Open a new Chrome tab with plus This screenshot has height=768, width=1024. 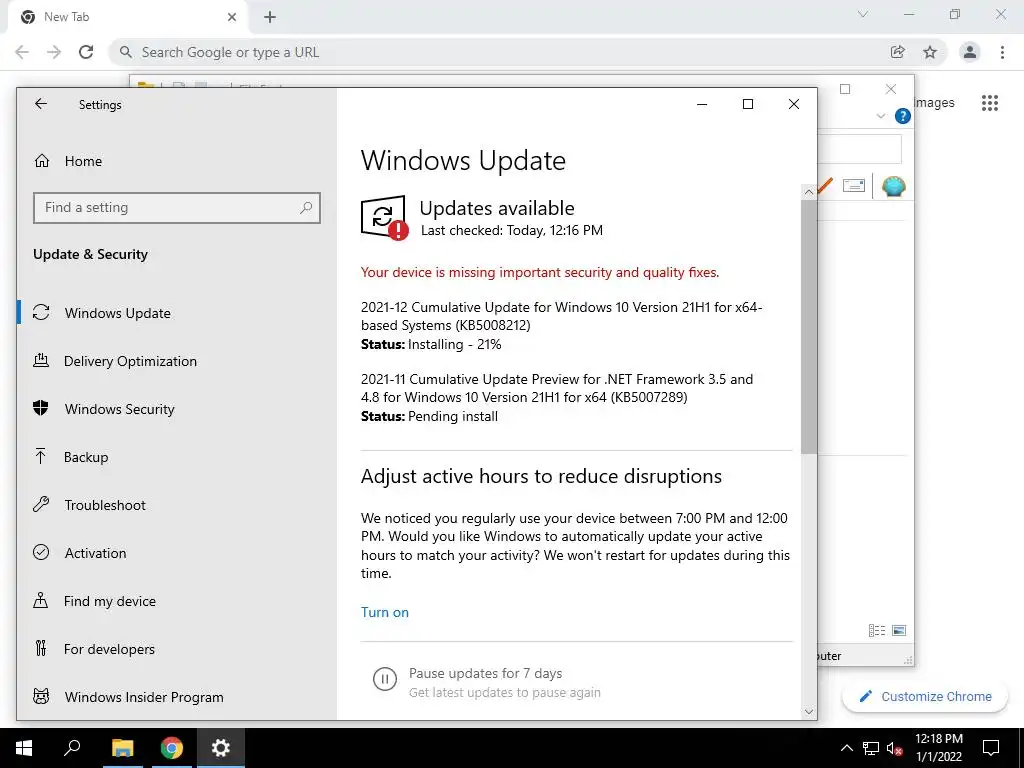click(270, 18)
